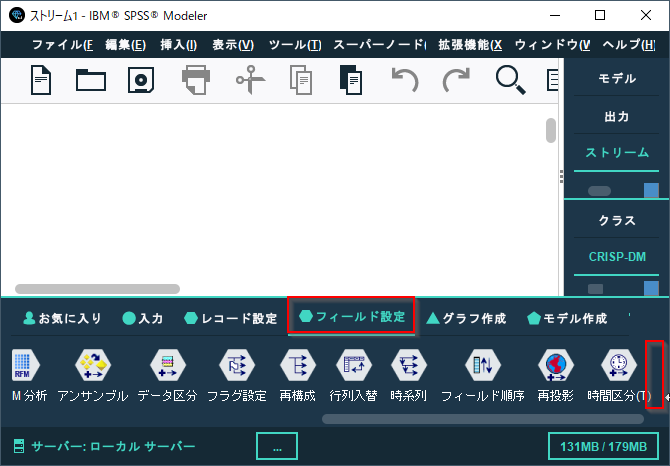
Task: Open the クラス project tab
Action: click(x=617, y=220)
